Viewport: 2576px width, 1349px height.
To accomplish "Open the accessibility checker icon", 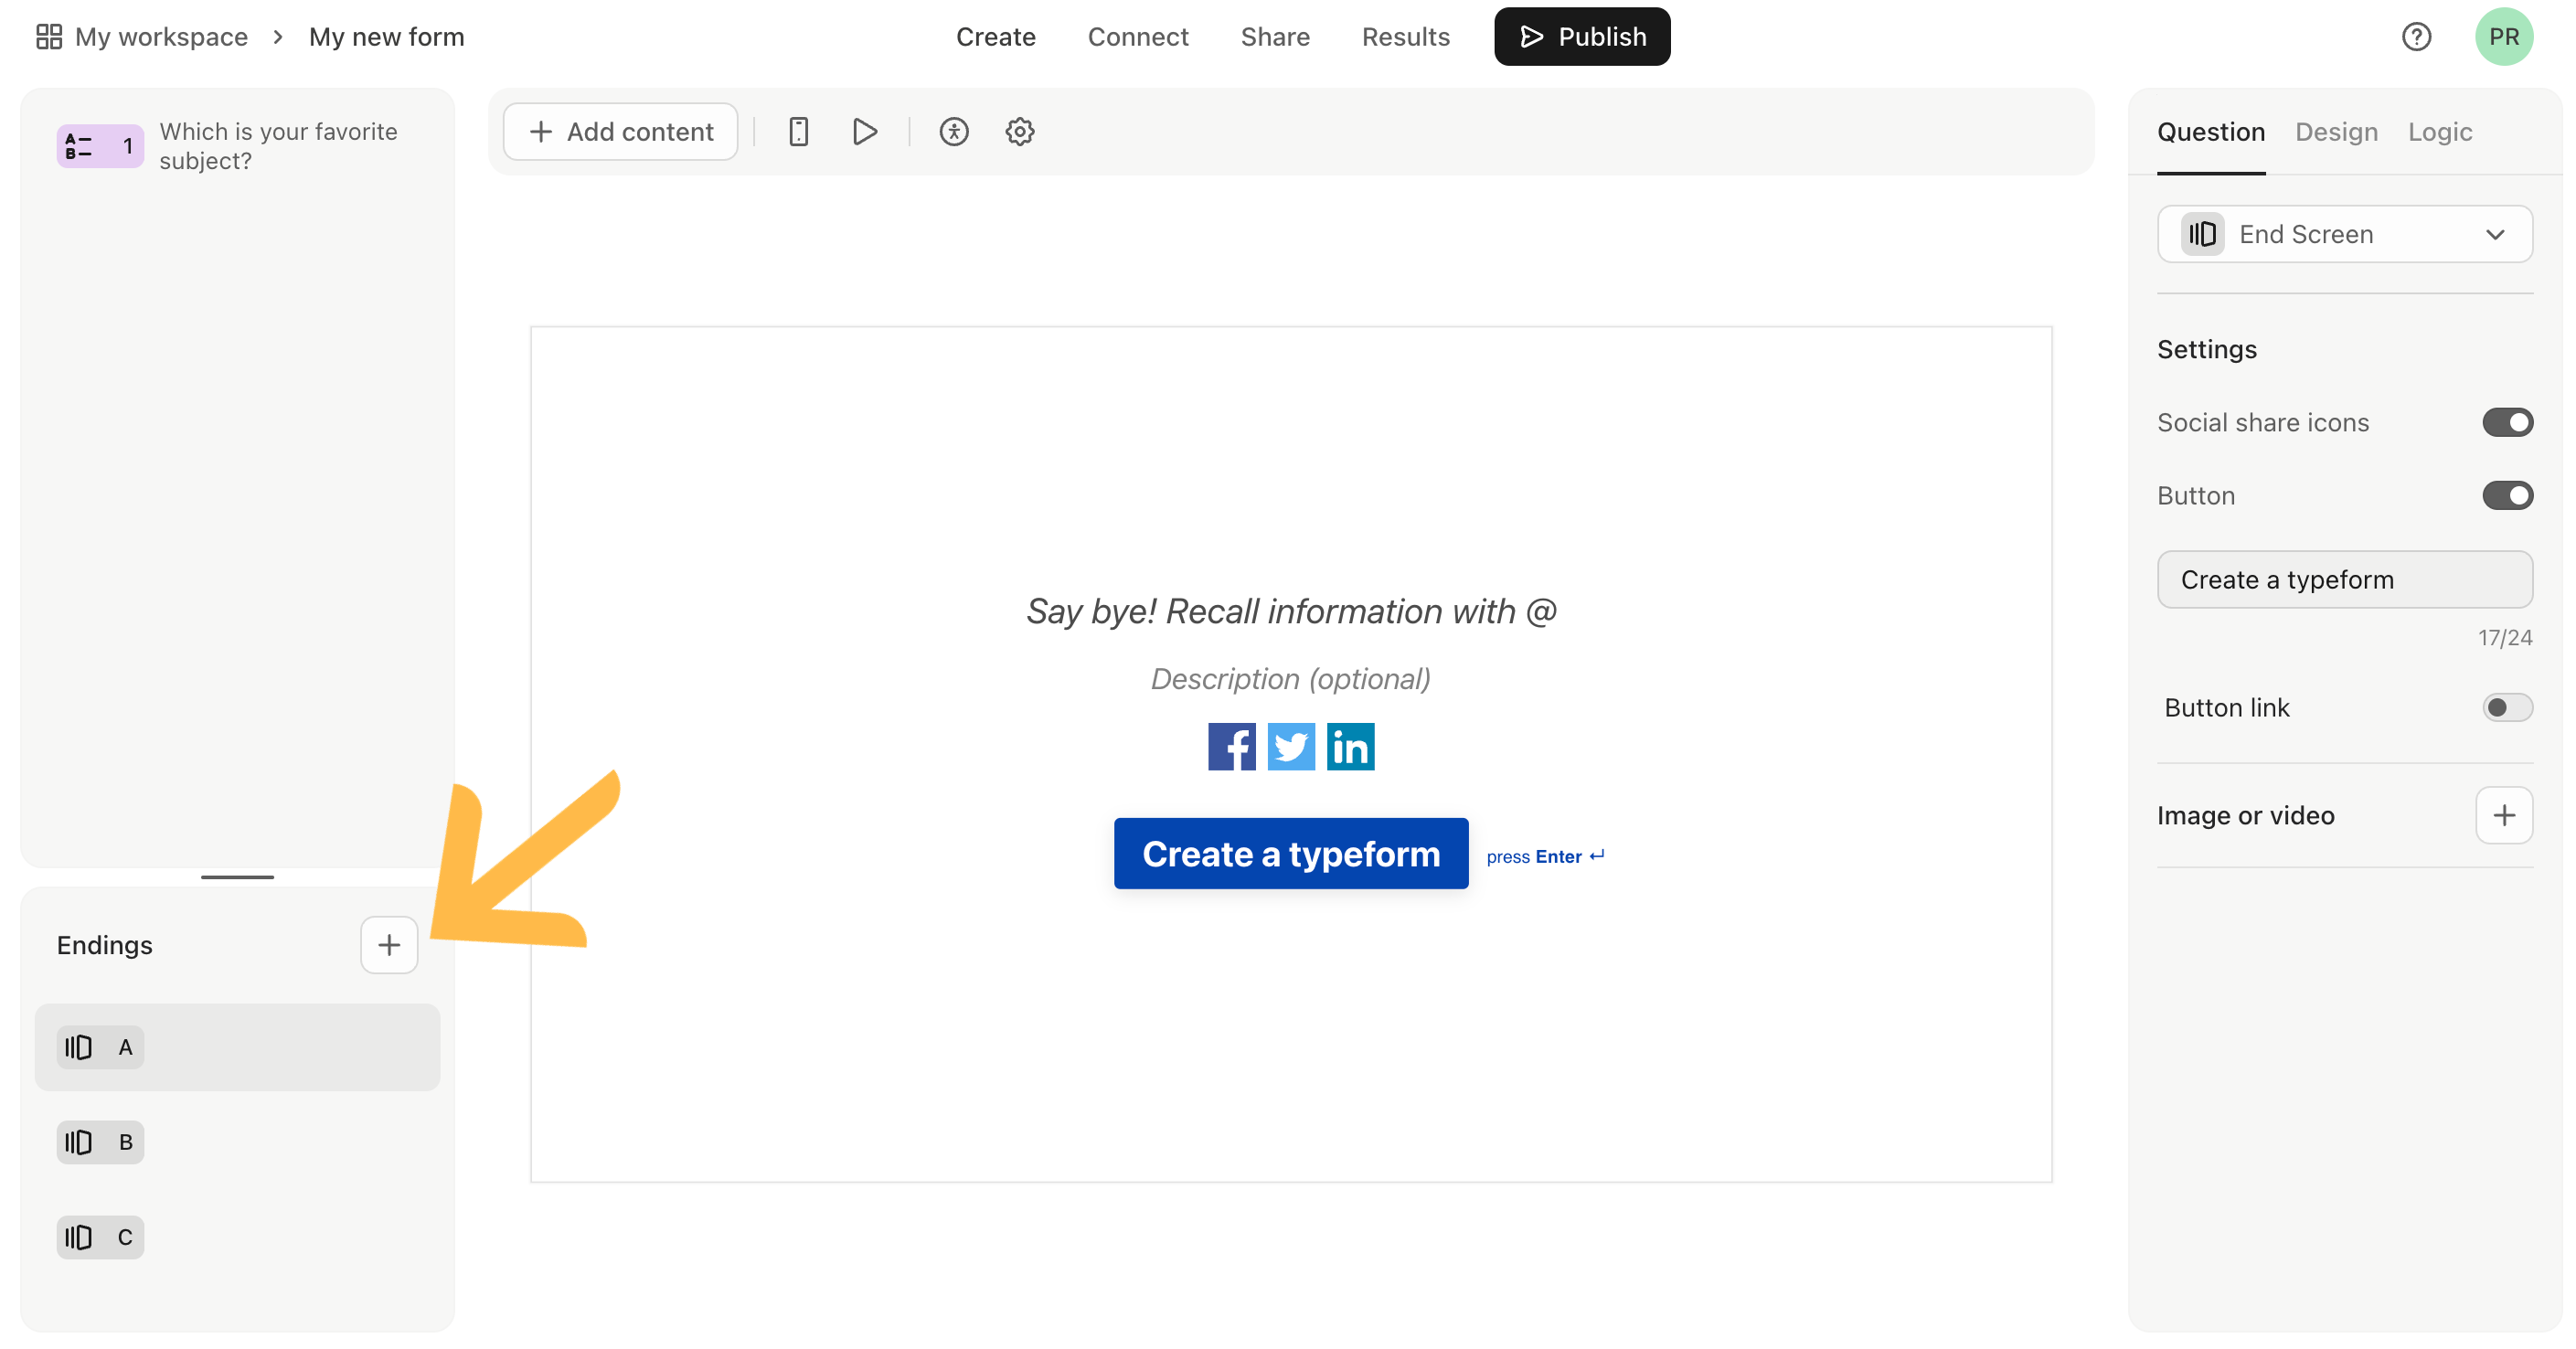I will coord(953,131).
